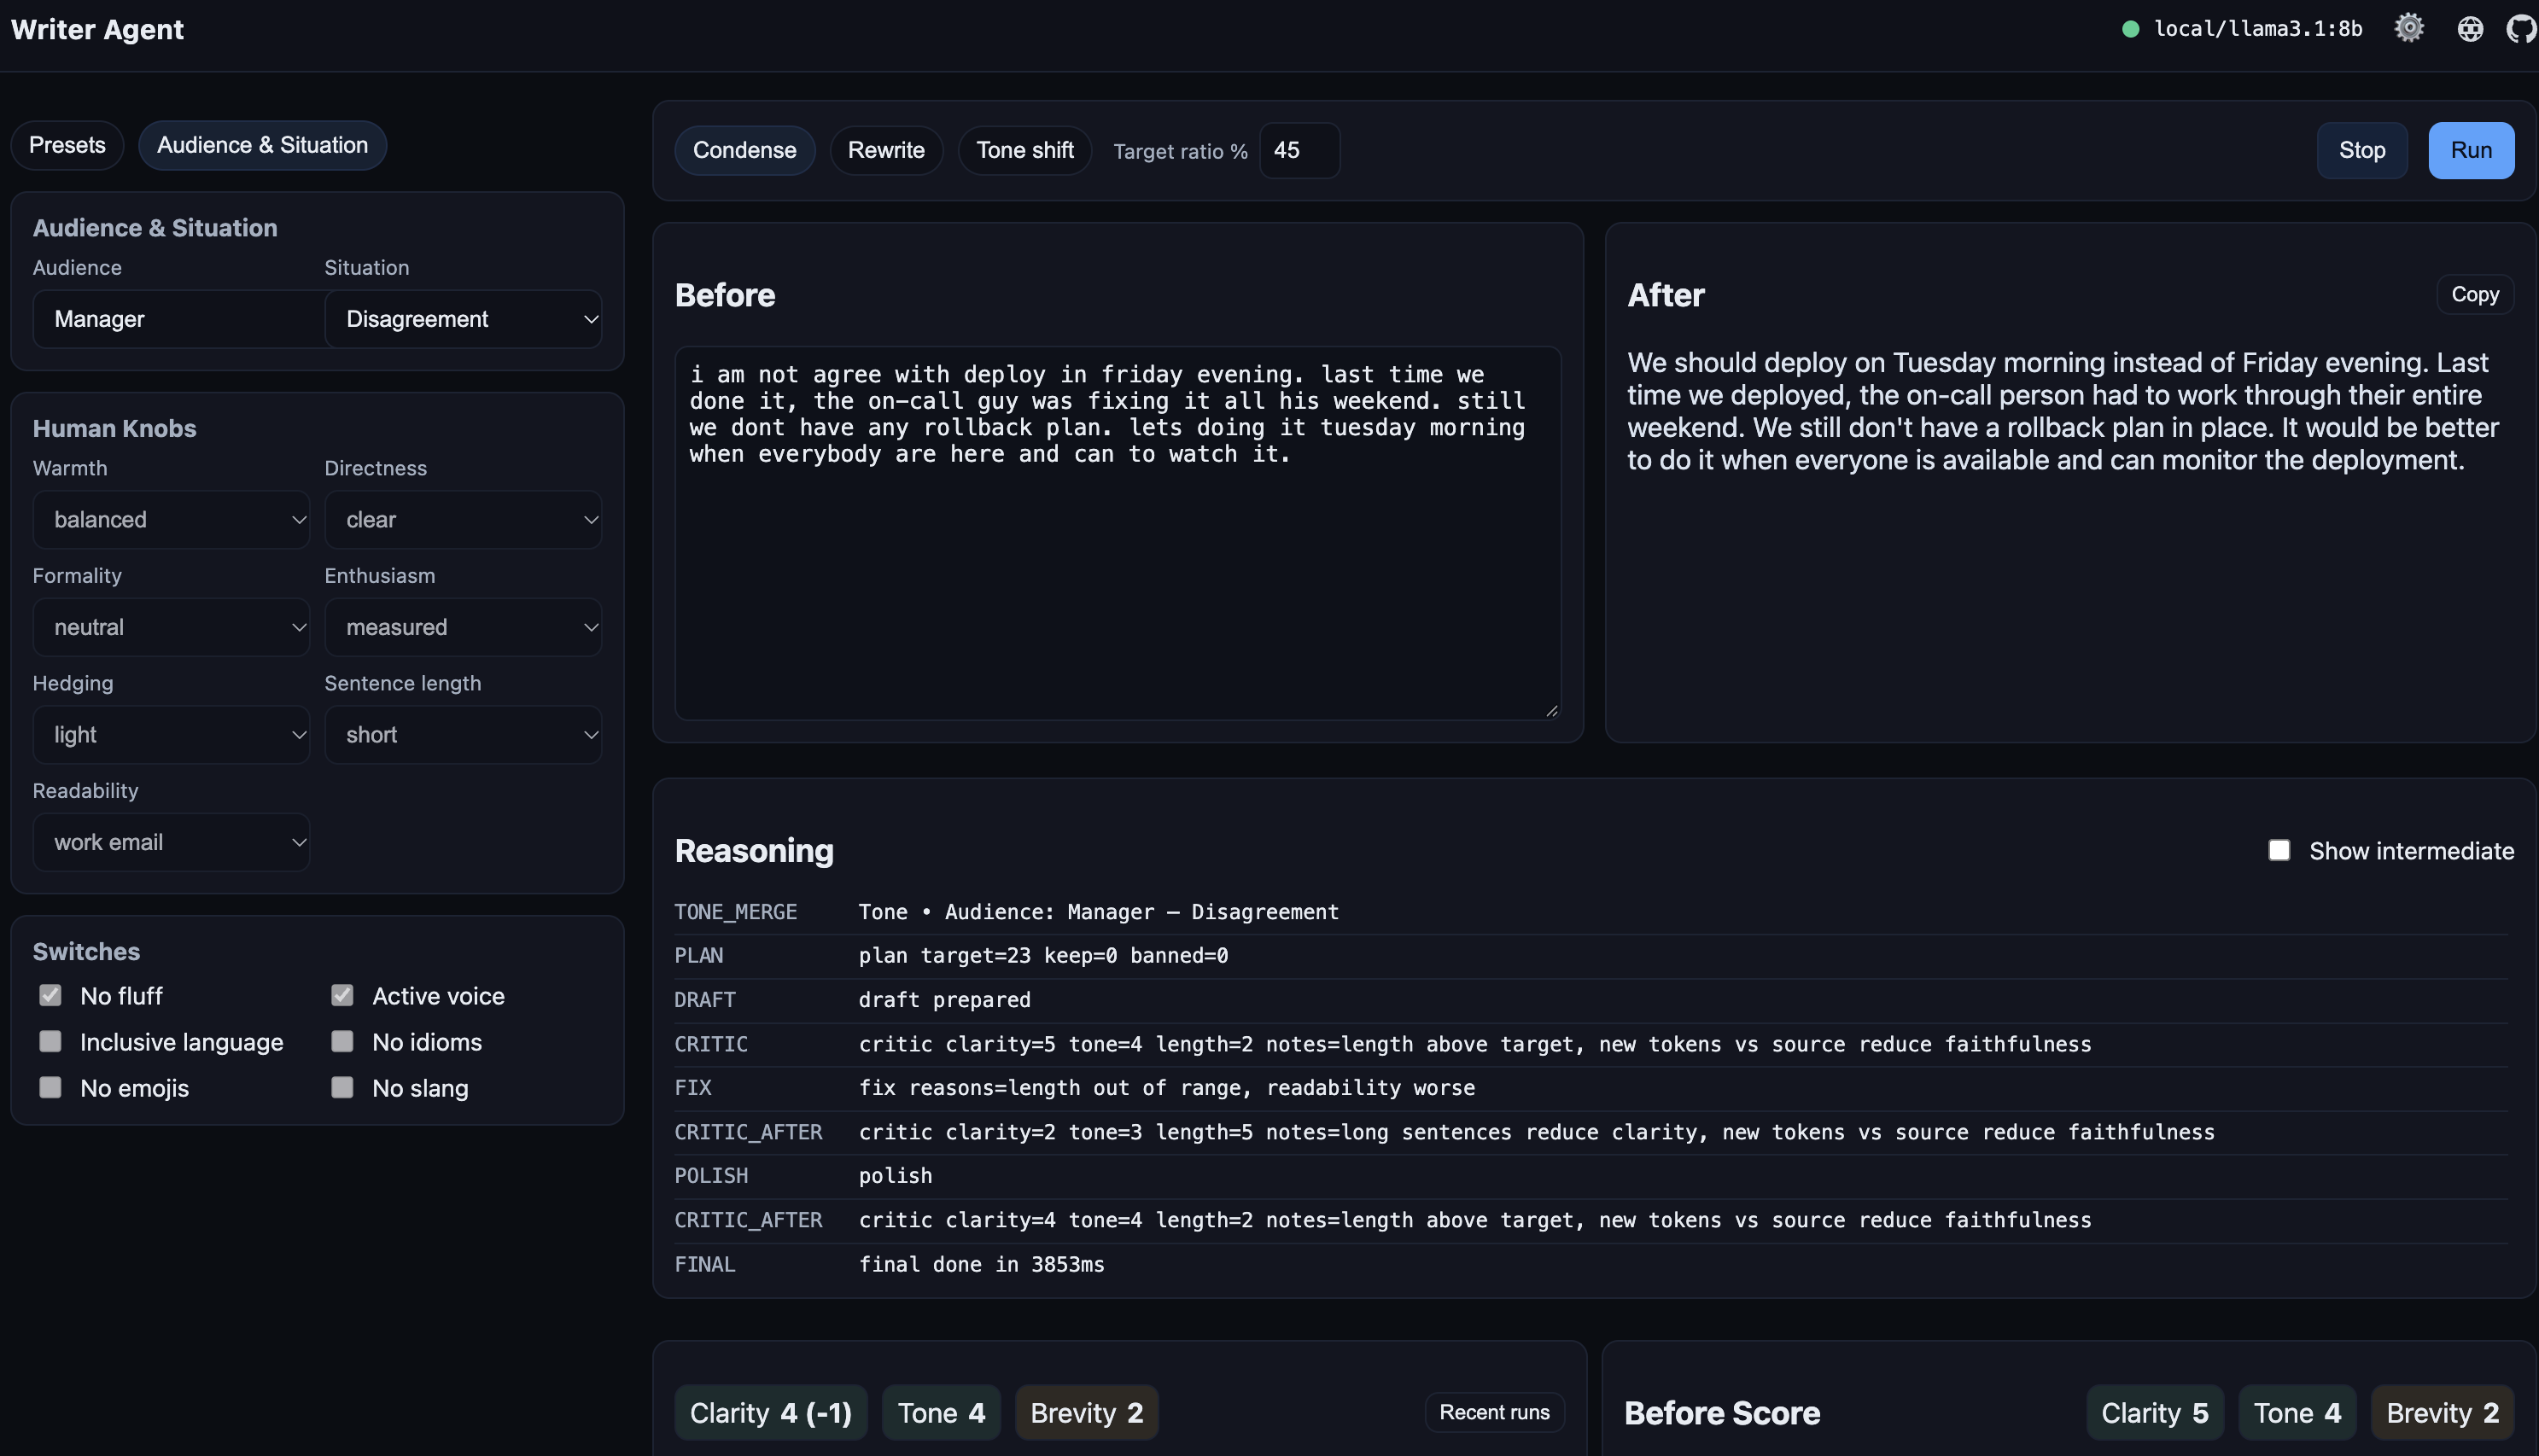Toggle the No fluff checkbox
This screenshot has width=2539, height=1456.
[x=50, y=995]
